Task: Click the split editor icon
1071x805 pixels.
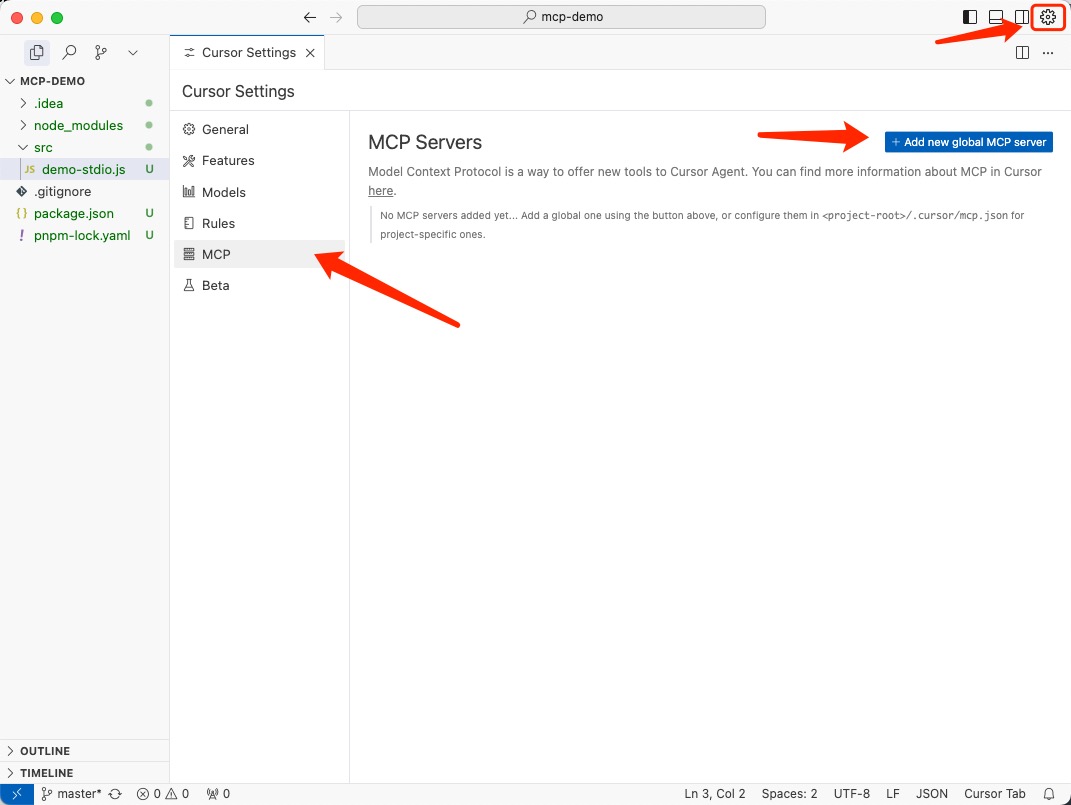Action: [1022, 53]
